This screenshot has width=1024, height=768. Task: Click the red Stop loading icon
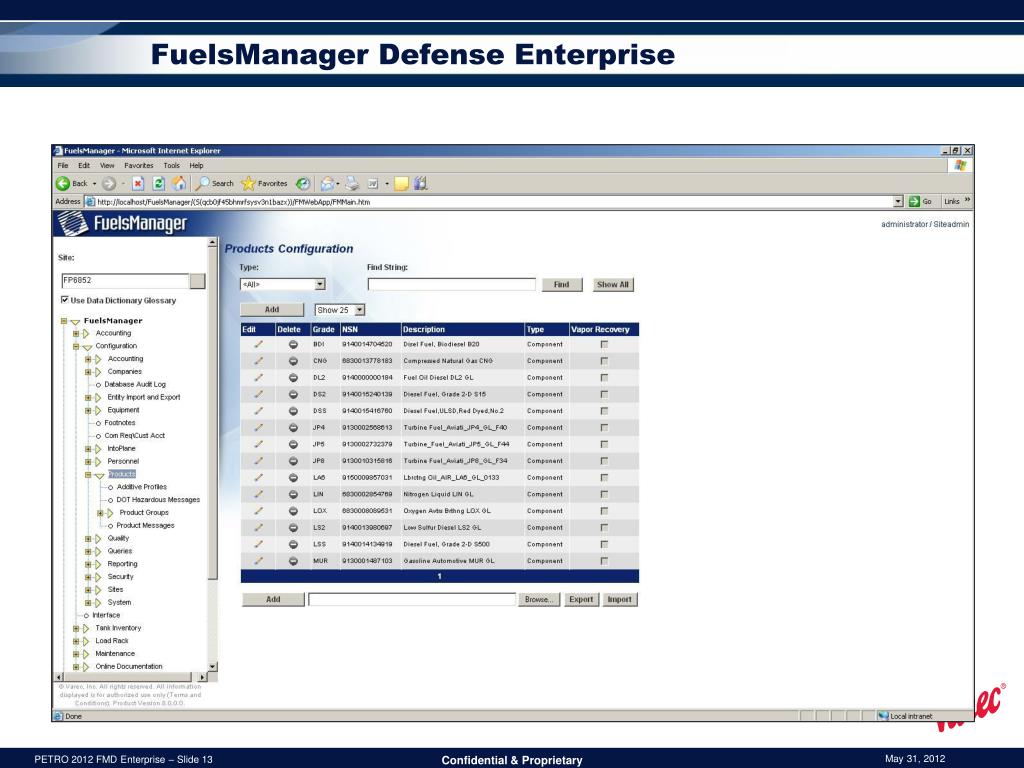pos(138,184)
